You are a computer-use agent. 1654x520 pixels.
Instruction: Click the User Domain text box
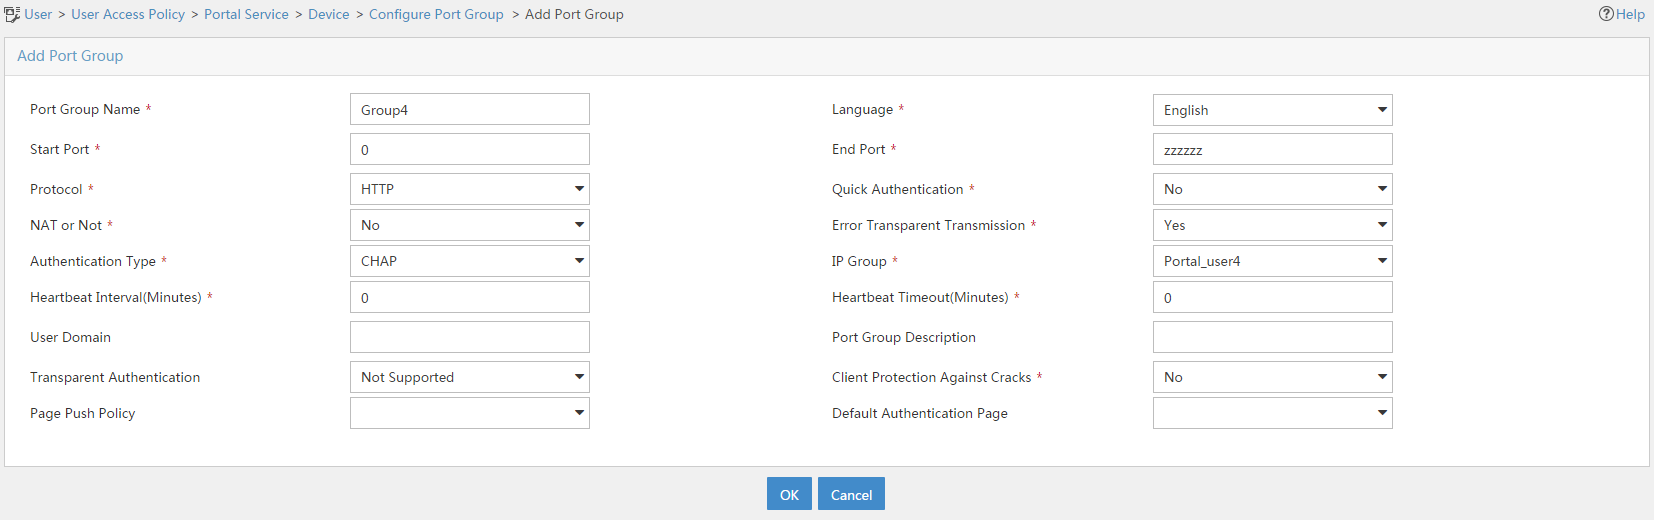click(470, 337)
